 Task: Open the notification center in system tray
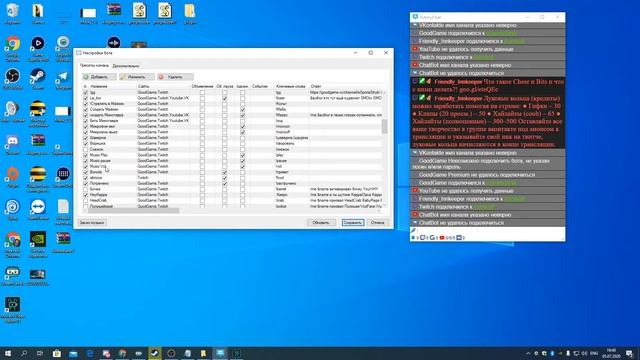(629, 353)
